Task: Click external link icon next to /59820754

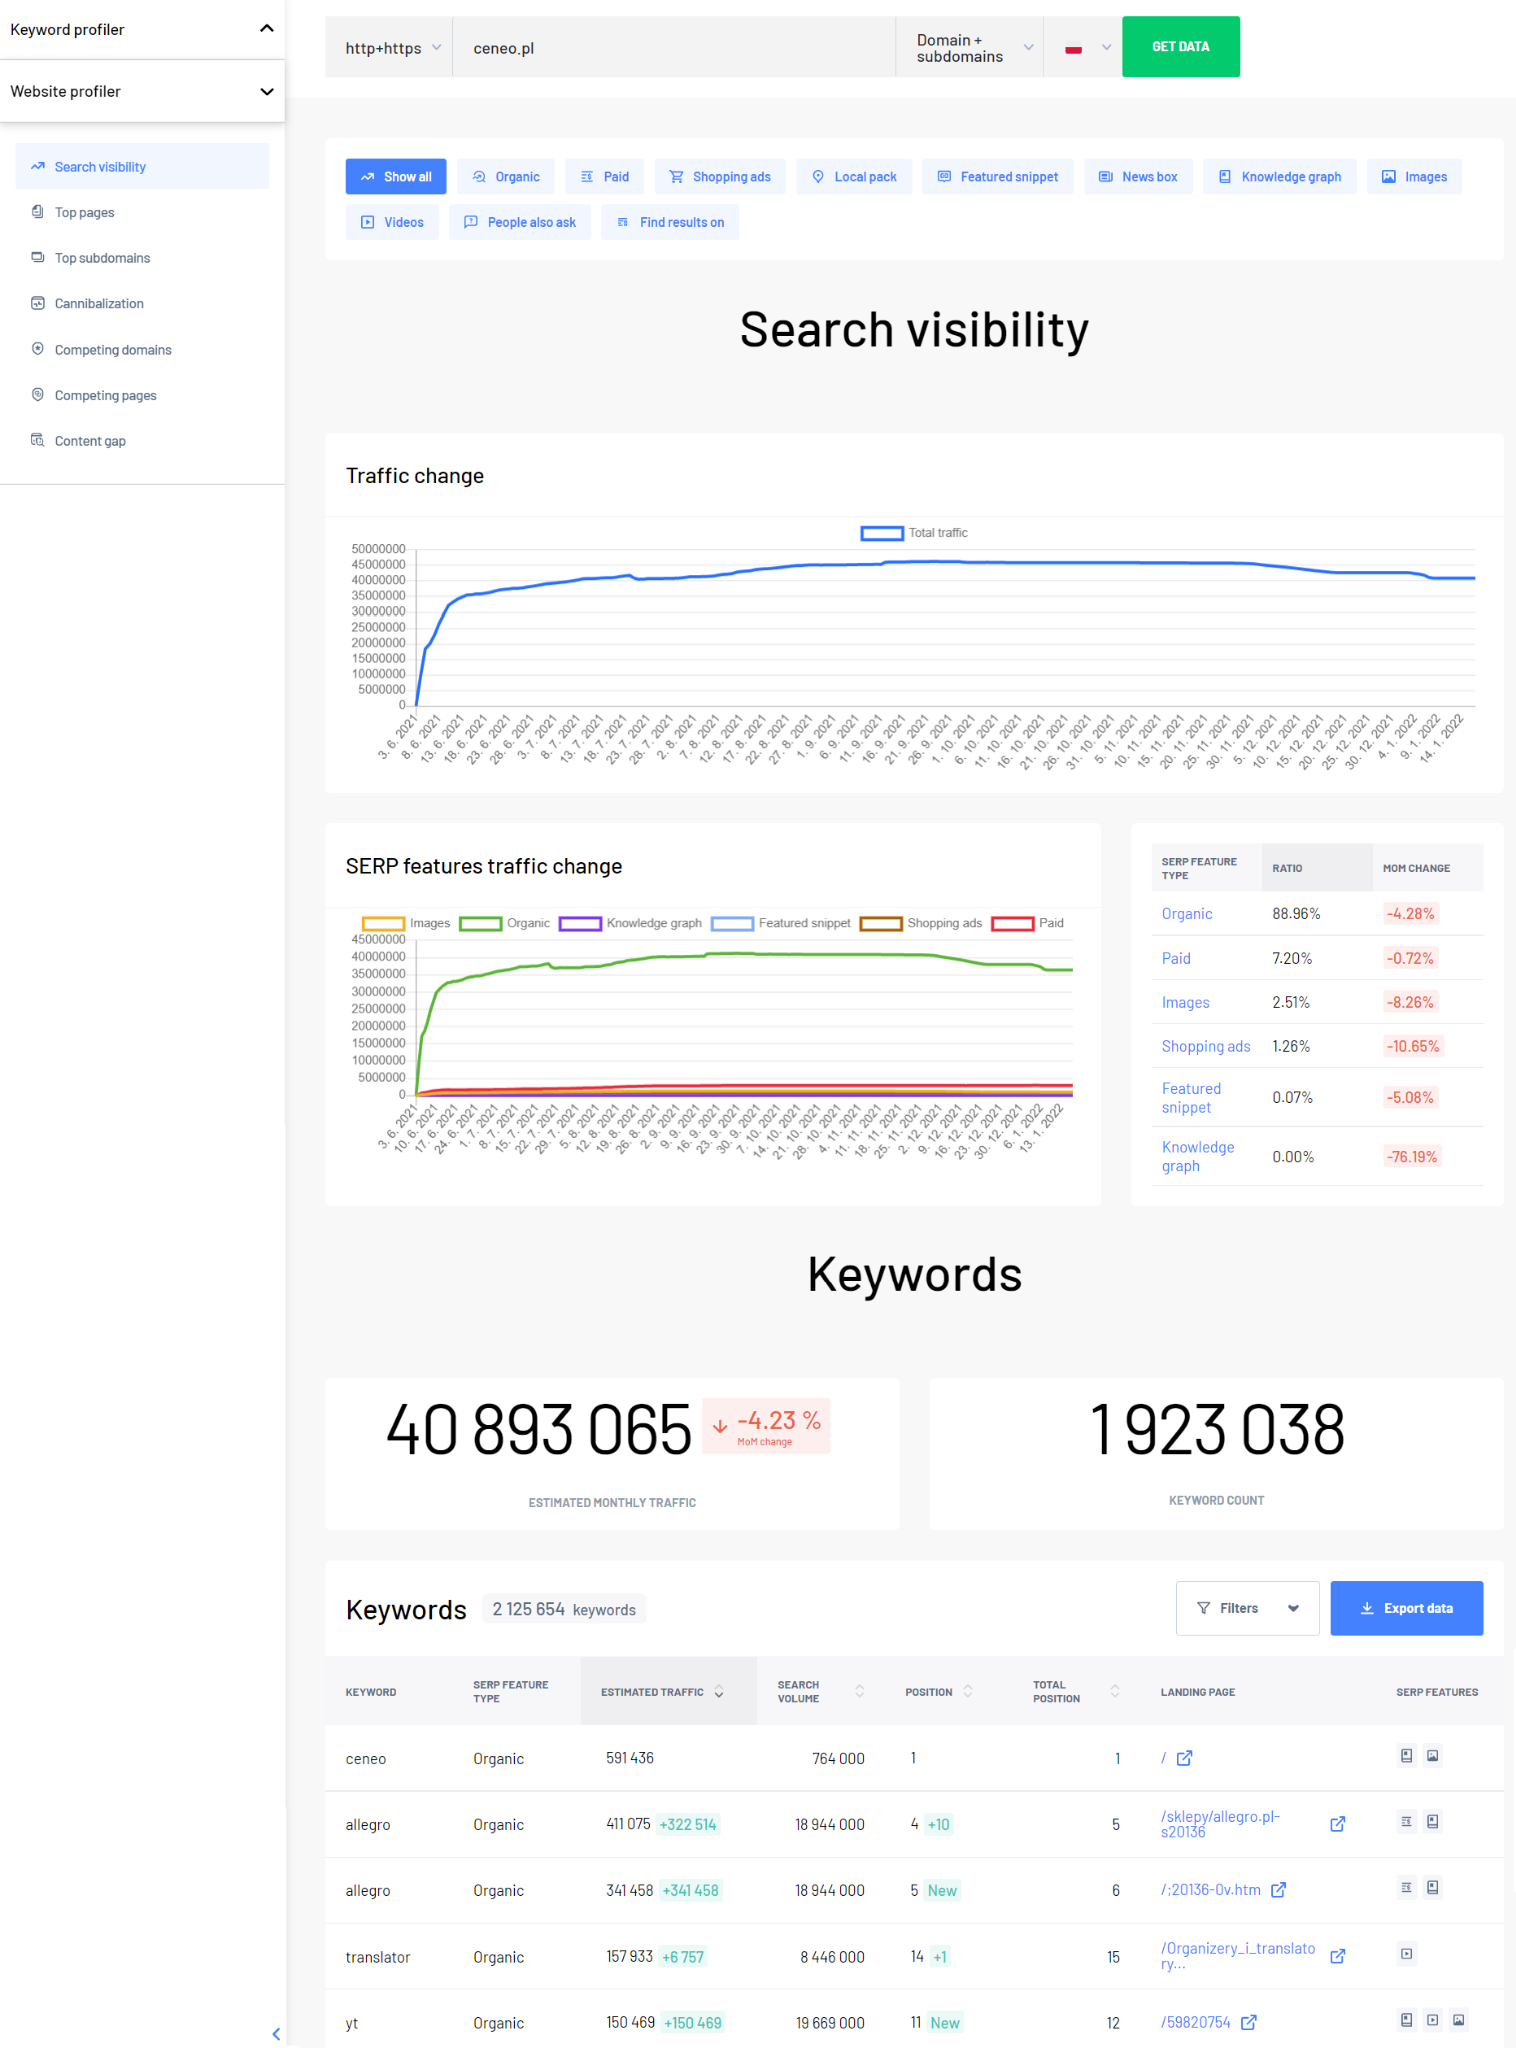Action: click(x=1249, y=2022)
